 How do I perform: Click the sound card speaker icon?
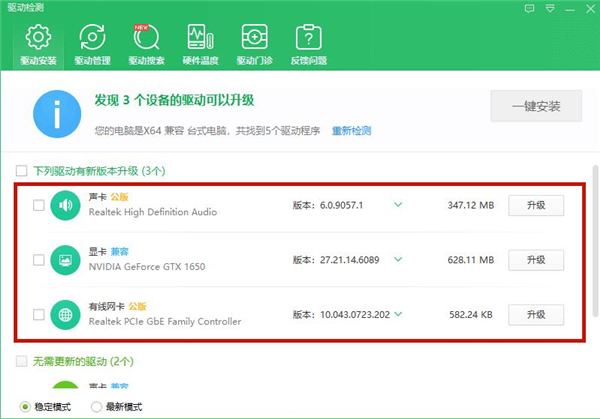point(66,206)
